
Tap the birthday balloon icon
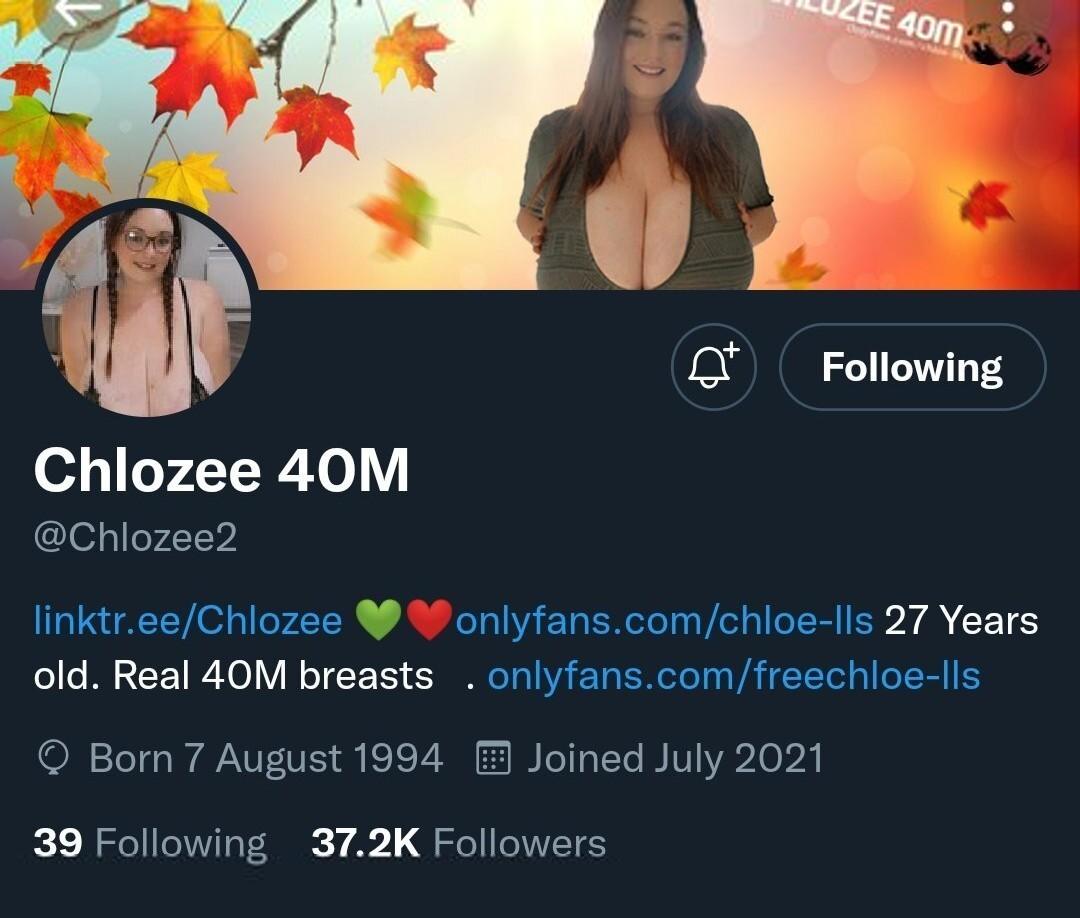(x=52, y=758)
